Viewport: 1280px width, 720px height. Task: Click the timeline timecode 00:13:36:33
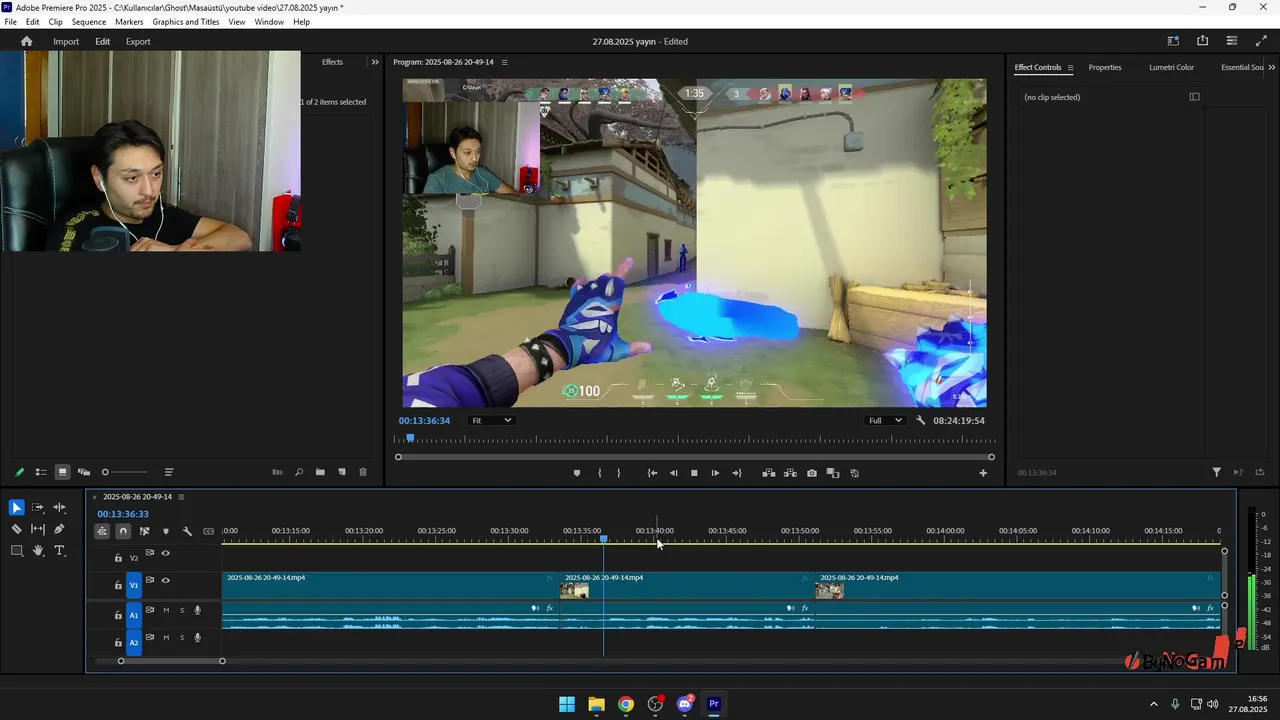[x=123, y=514]
